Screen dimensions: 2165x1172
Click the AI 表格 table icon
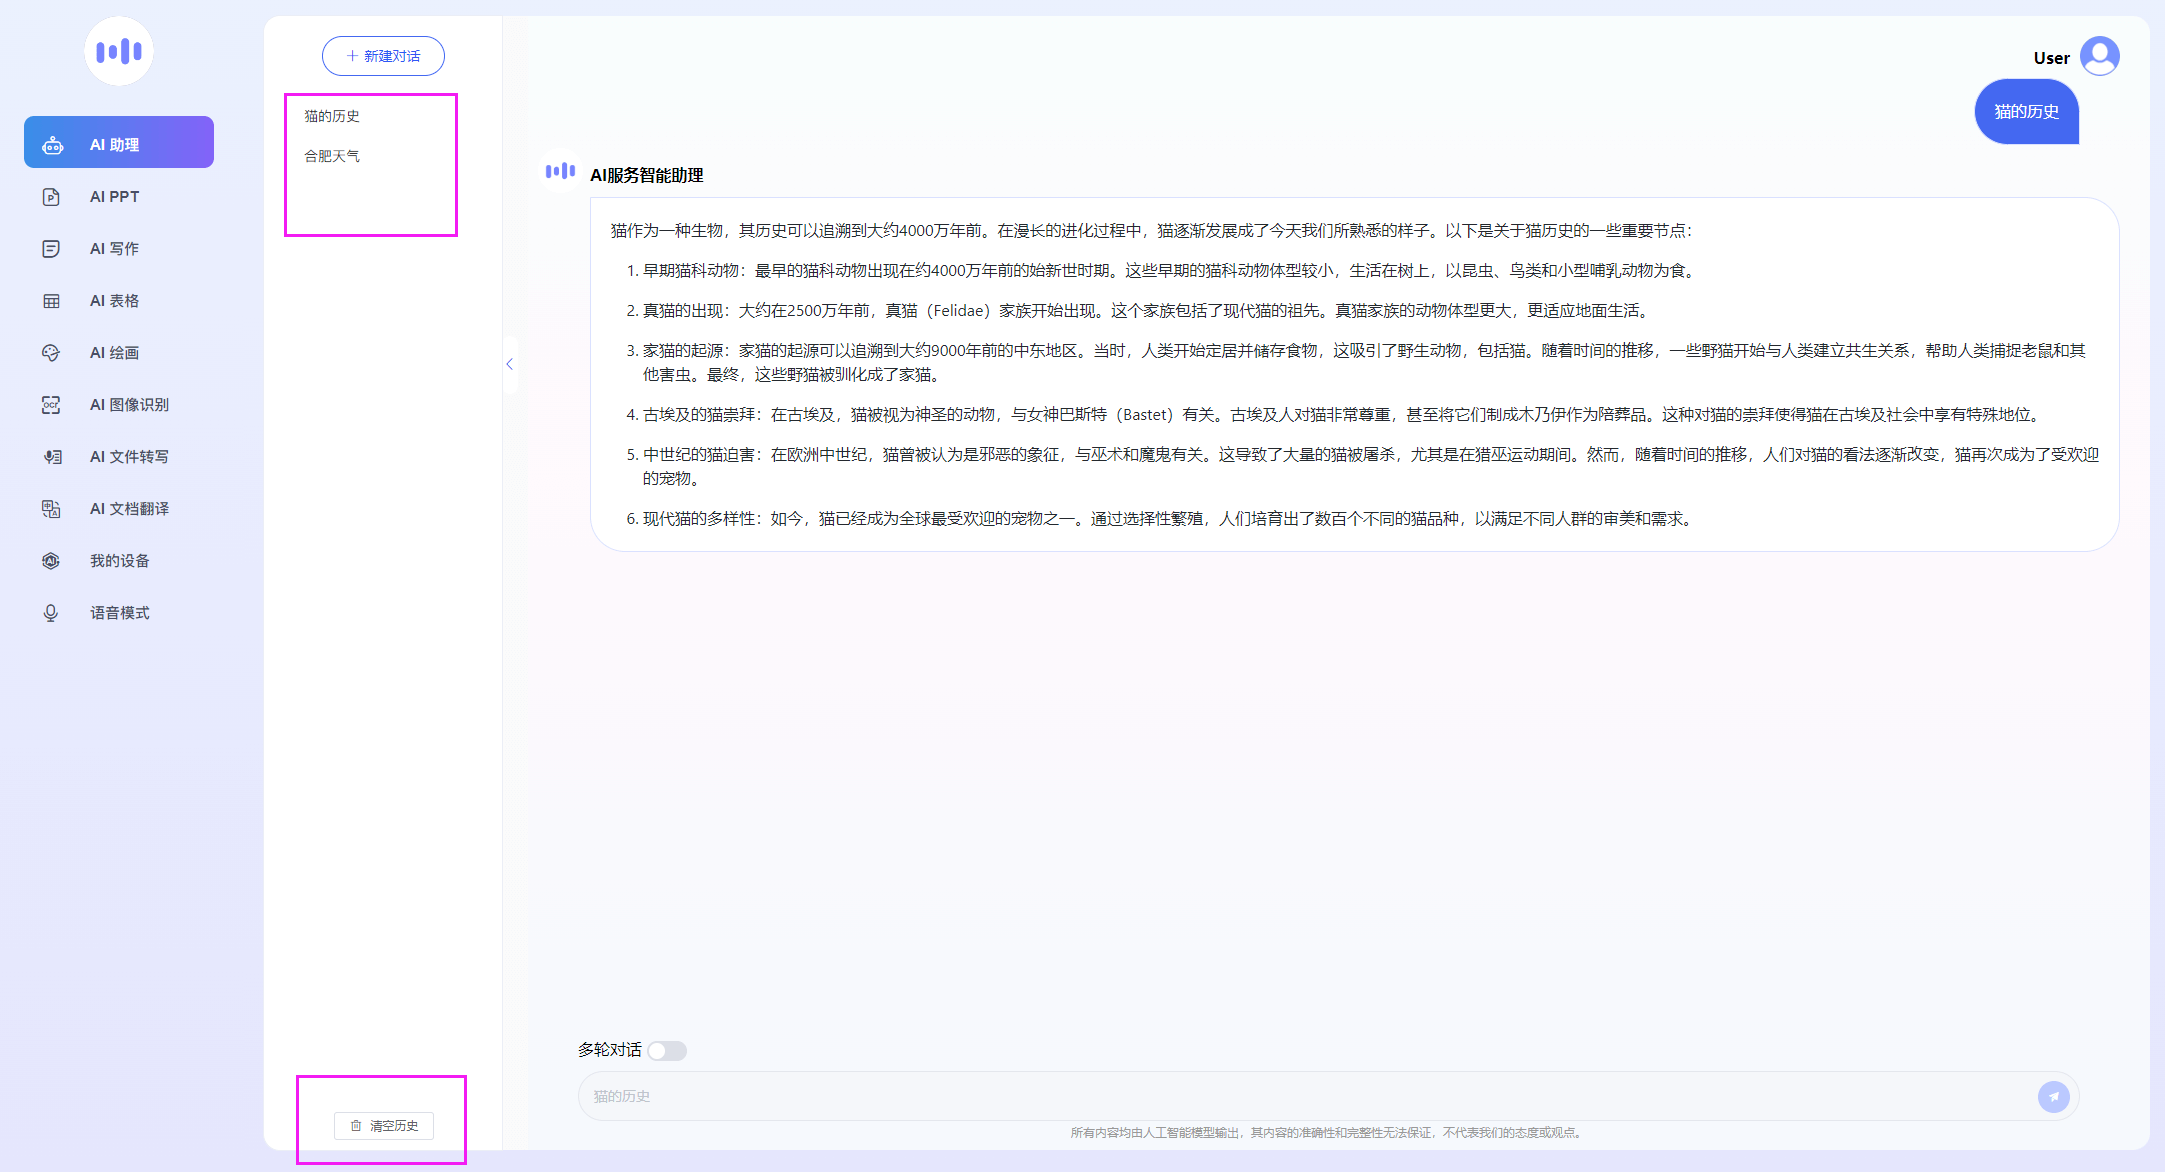[51, 301]
